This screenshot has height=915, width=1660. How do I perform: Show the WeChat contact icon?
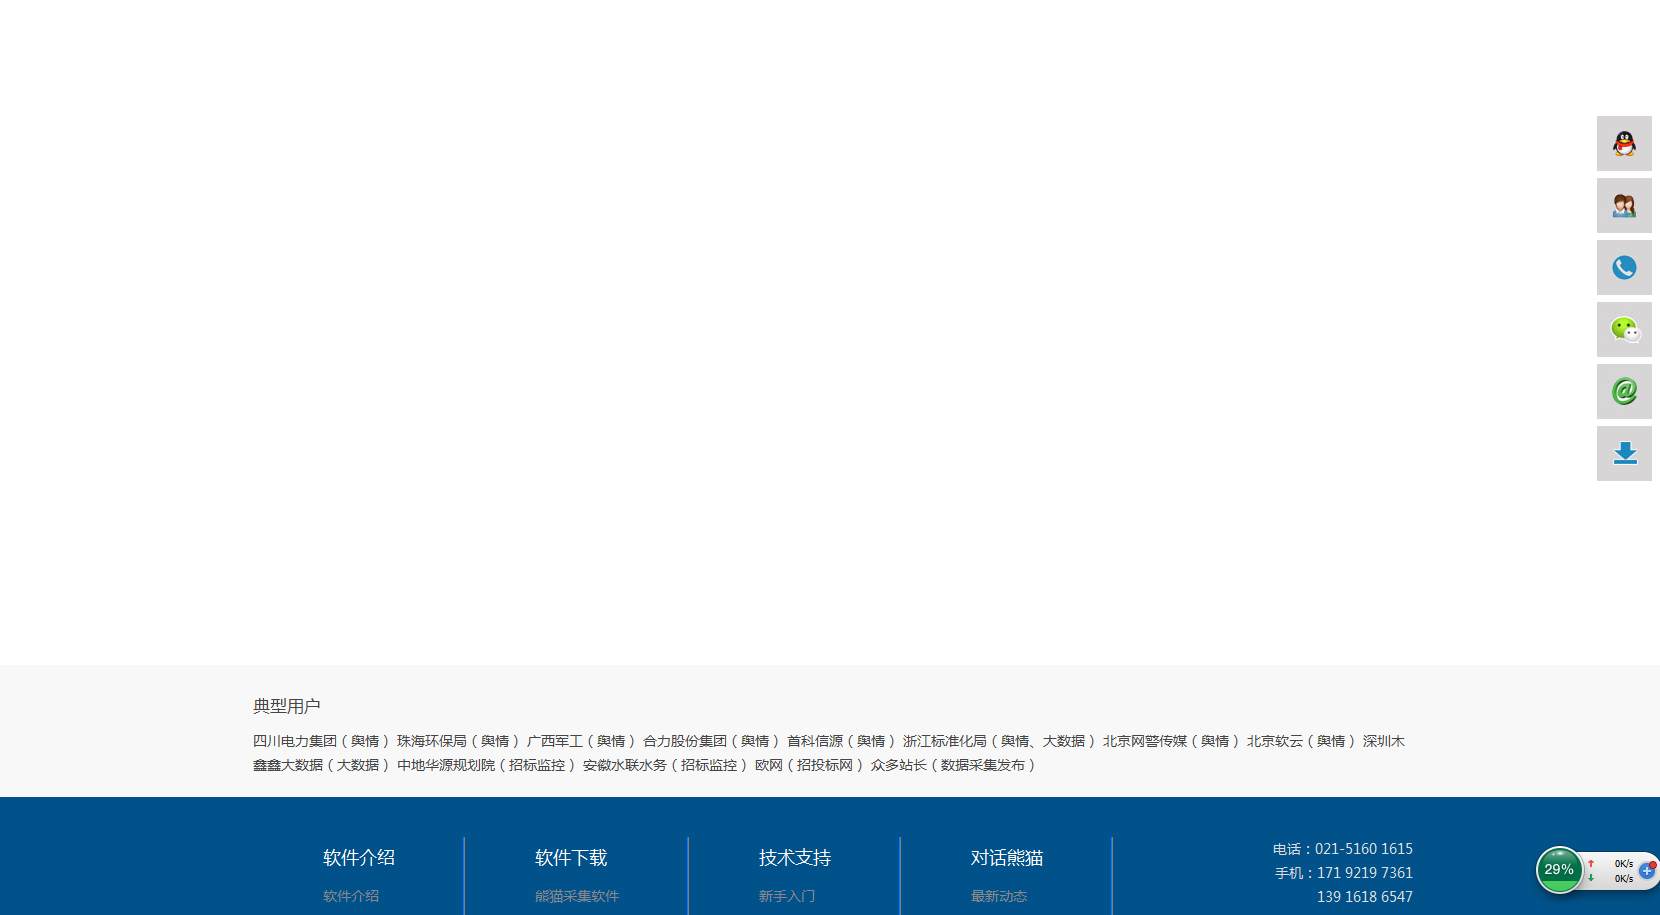pyautogui.click(x=1624, y=329)
